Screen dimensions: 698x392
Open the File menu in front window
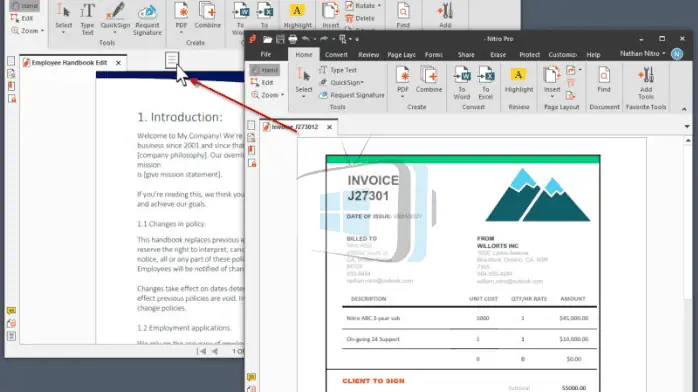click(266, 54)
